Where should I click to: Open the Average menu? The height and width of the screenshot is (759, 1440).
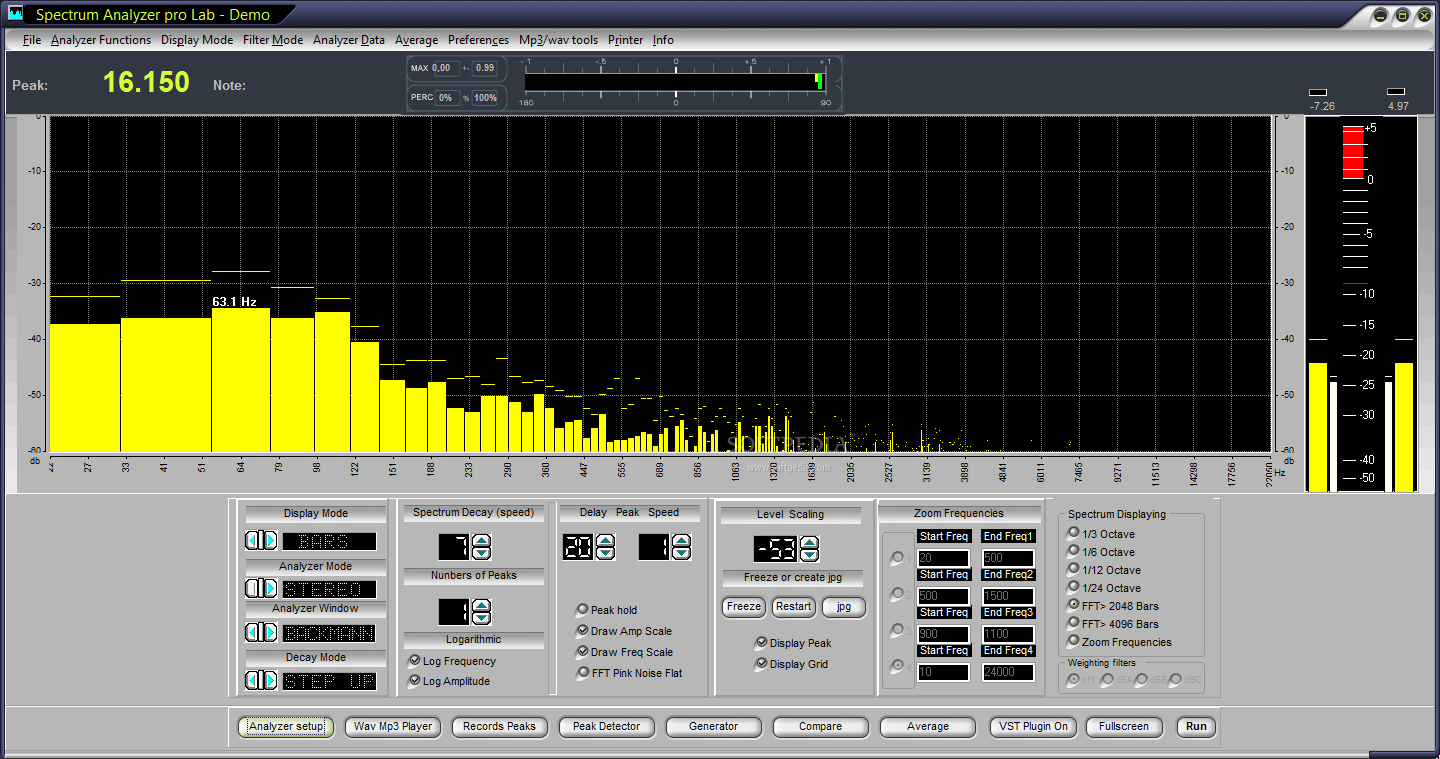416,40
